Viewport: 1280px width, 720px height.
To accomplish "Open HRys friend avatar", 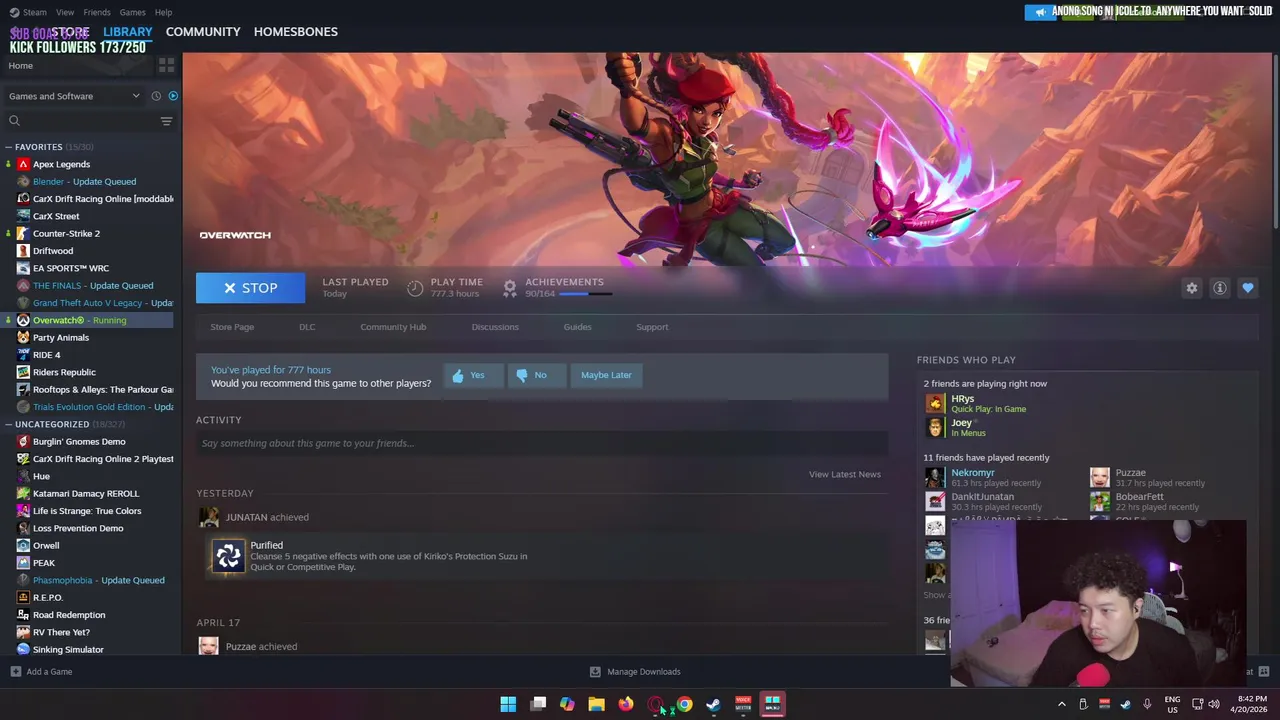I will 935,403.
